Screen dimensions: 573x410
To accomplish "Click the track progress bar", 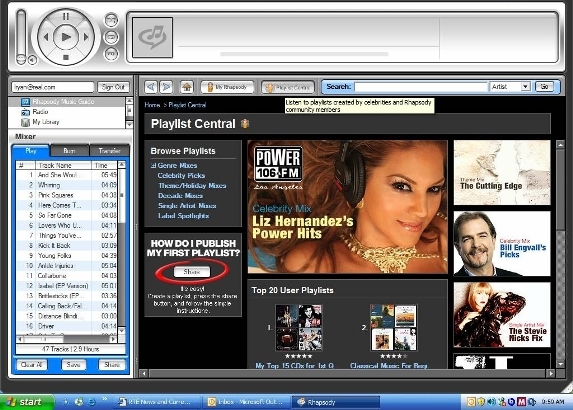I will pos(304,54).
